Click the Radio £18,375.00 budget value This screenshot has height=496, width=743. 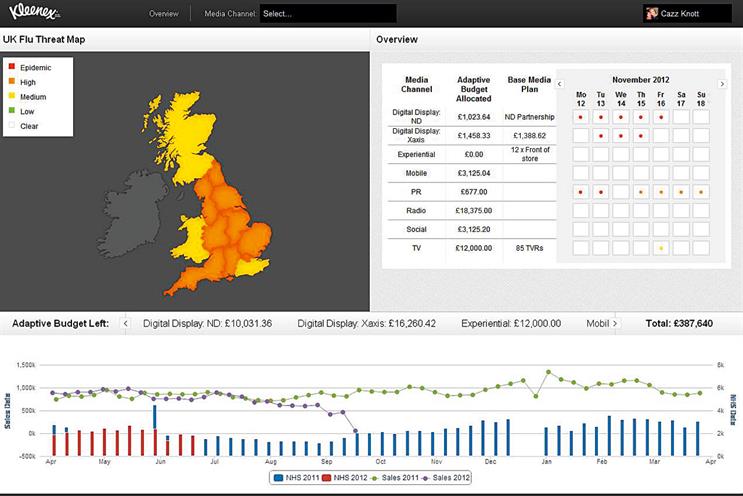pyautogui.click(x=474, y=210)
